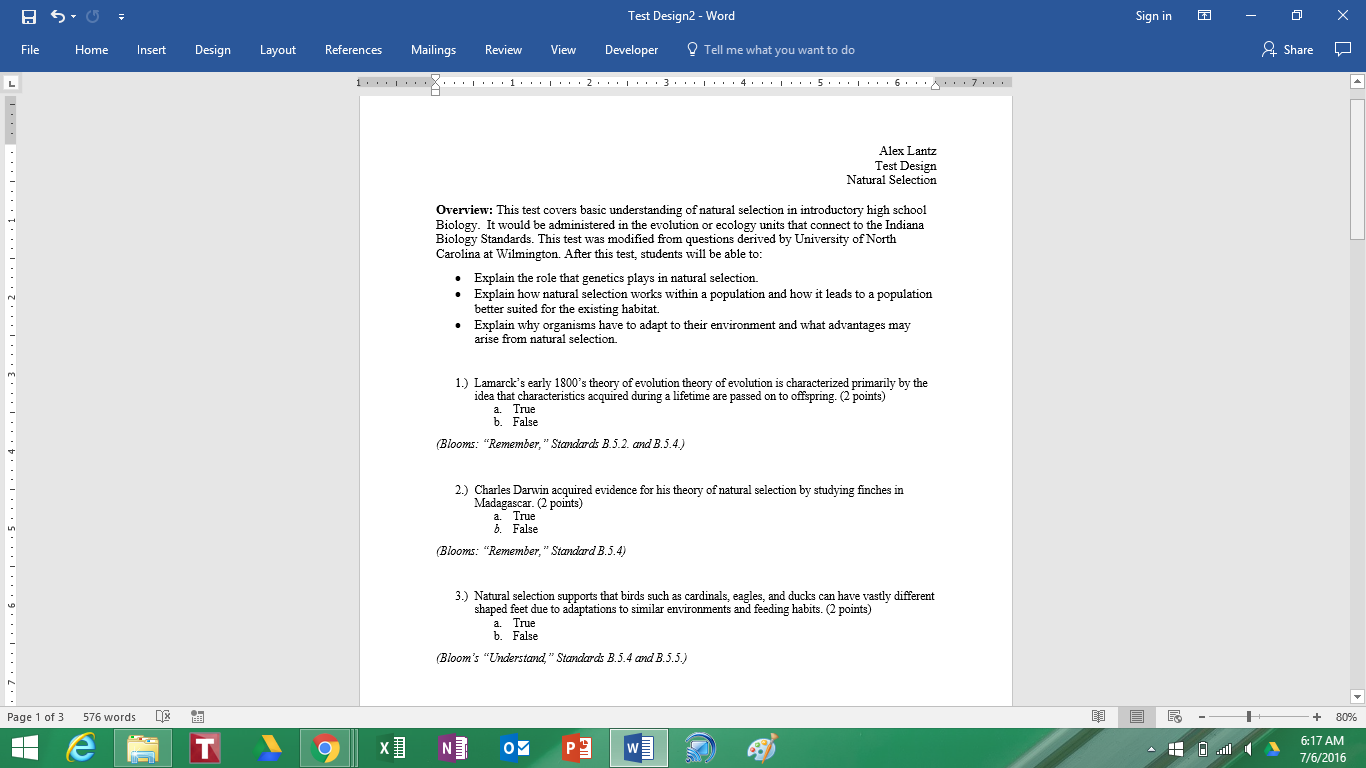This screenshot has height=768, width=1366.
Task: Click the tab selector at ruler corner
Action: [10, 83]
